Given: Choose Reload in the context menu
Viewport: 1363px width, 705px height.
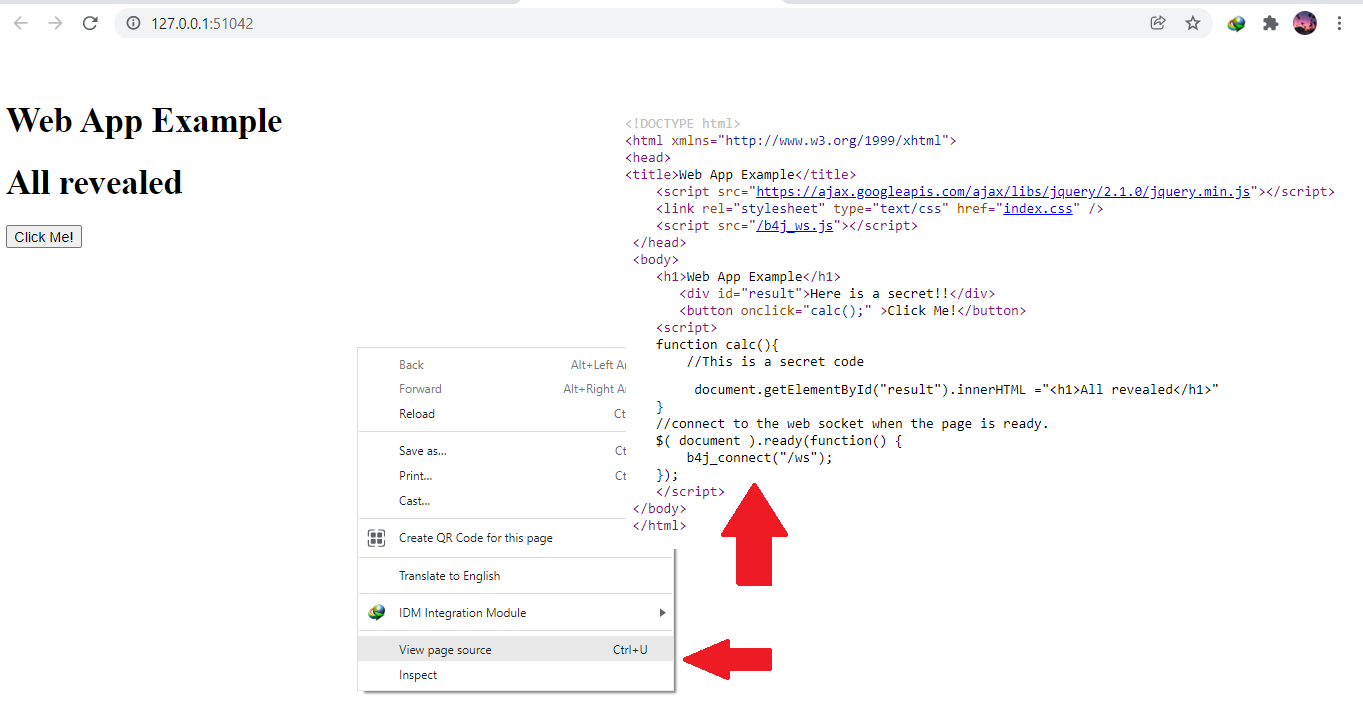Looking at the screenshot, I should click(x=493, y=413).
